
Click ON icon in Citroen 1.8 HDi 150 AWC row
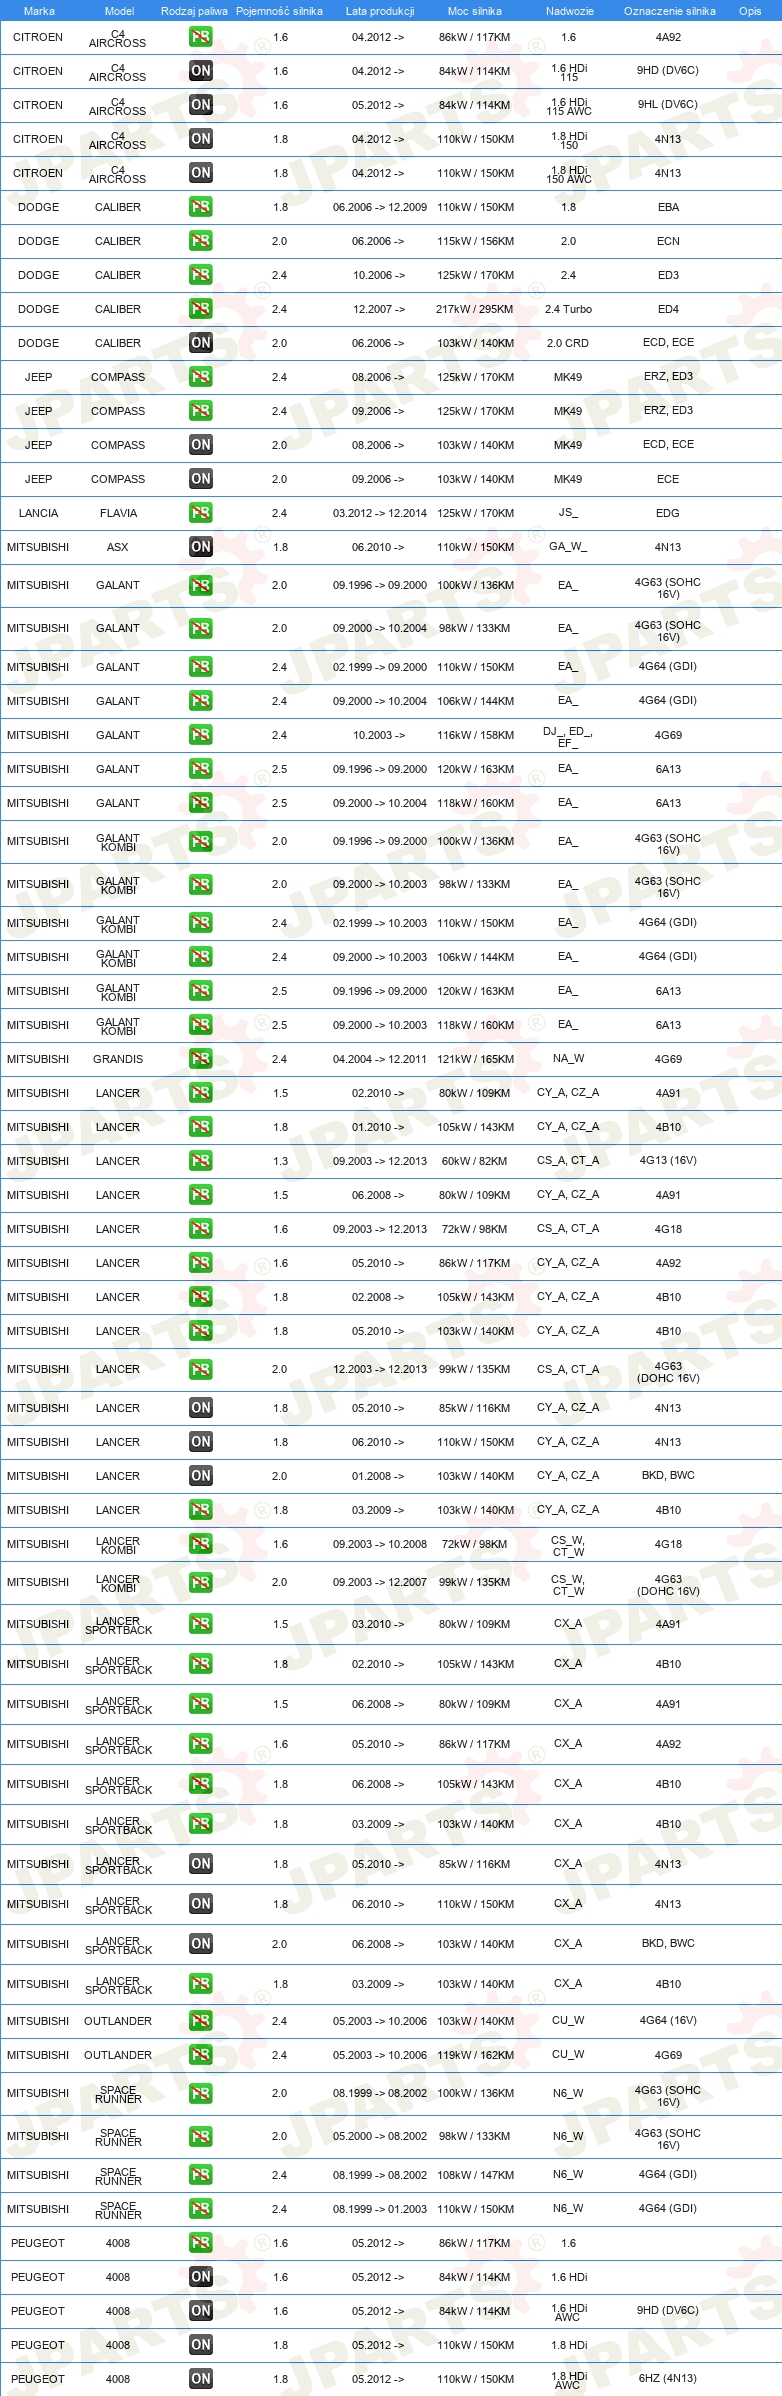pos(201,173)
